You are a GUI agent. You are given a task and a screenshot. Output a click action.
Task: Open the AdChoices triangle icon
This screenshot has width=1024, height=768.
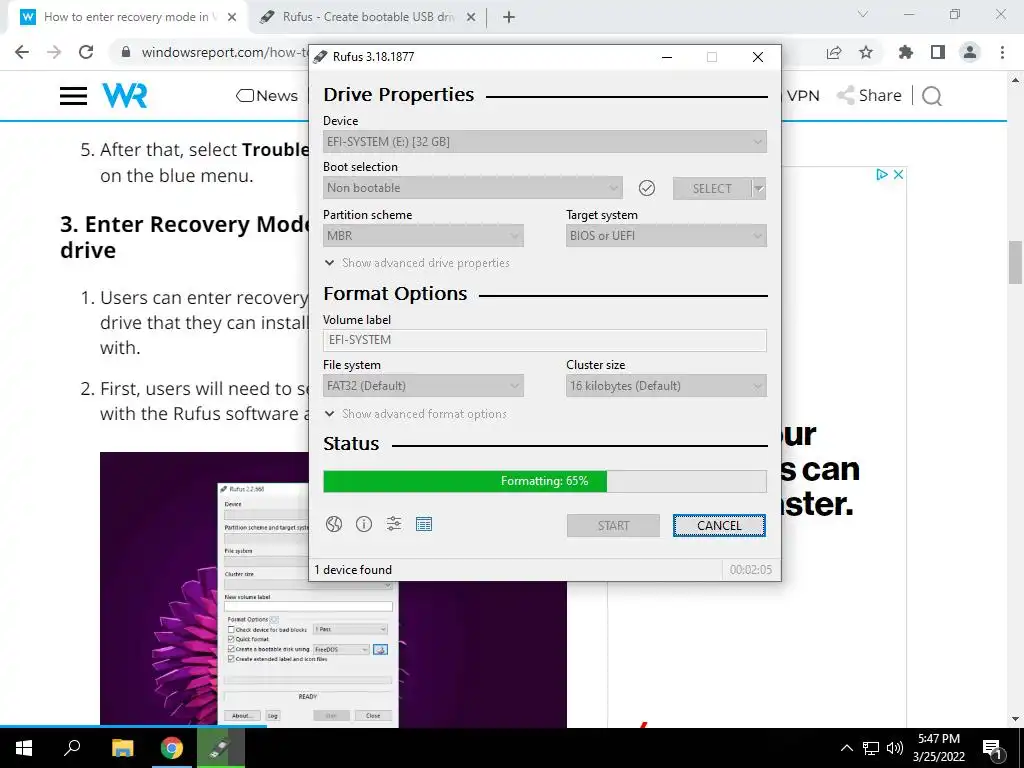(882, 174)
